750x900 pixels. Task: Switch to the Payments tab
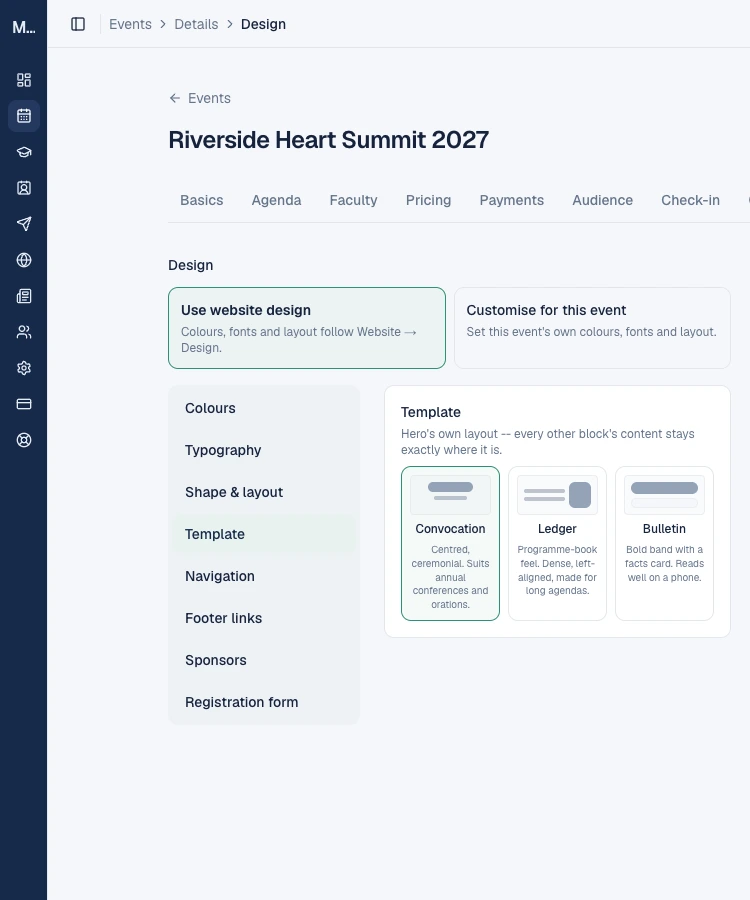[x=511, y=200]
